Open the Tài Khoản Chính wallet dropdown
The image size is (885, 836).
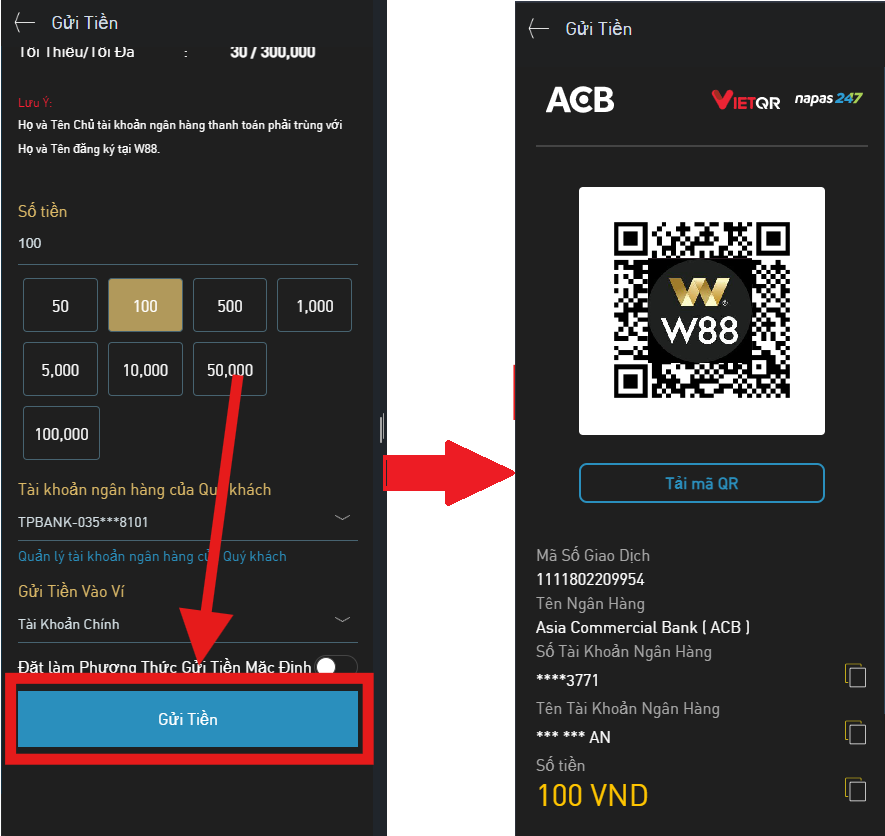pyautogui.click(x=187, y=624)
